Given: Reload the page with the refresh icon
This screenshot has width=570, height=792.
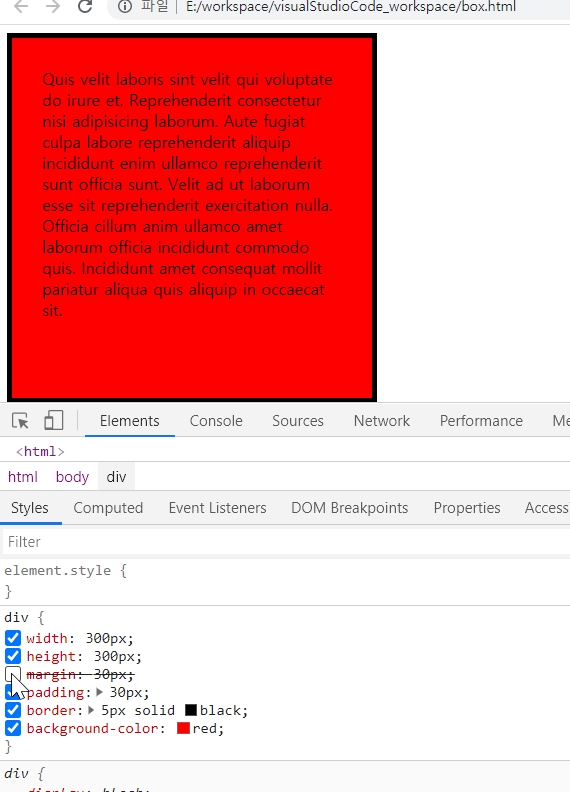Looking at the screenshot, I should coord(85,7).
